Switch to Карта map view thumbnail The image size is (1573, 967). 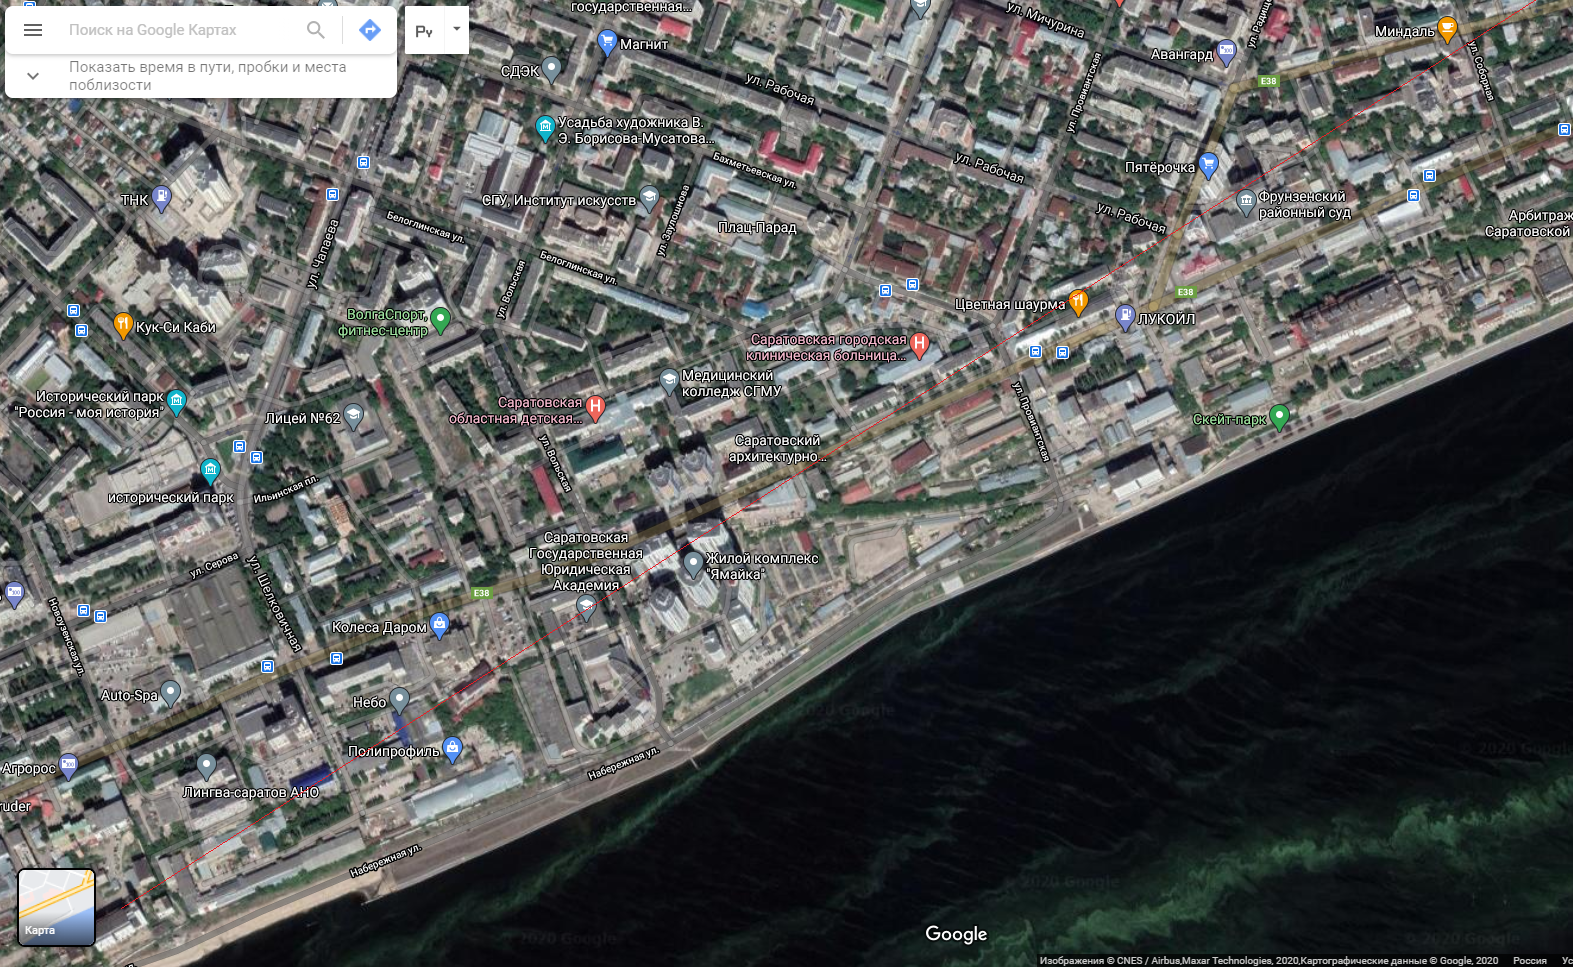(x=56, y=907)
